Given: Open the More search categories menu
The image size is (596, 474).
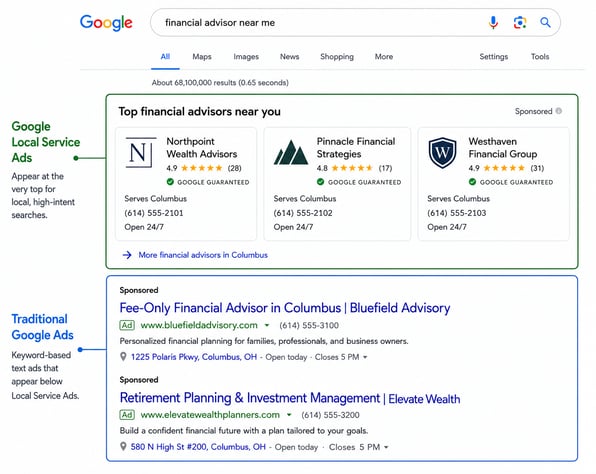Looking at the screenshot, I should point(384,57).
